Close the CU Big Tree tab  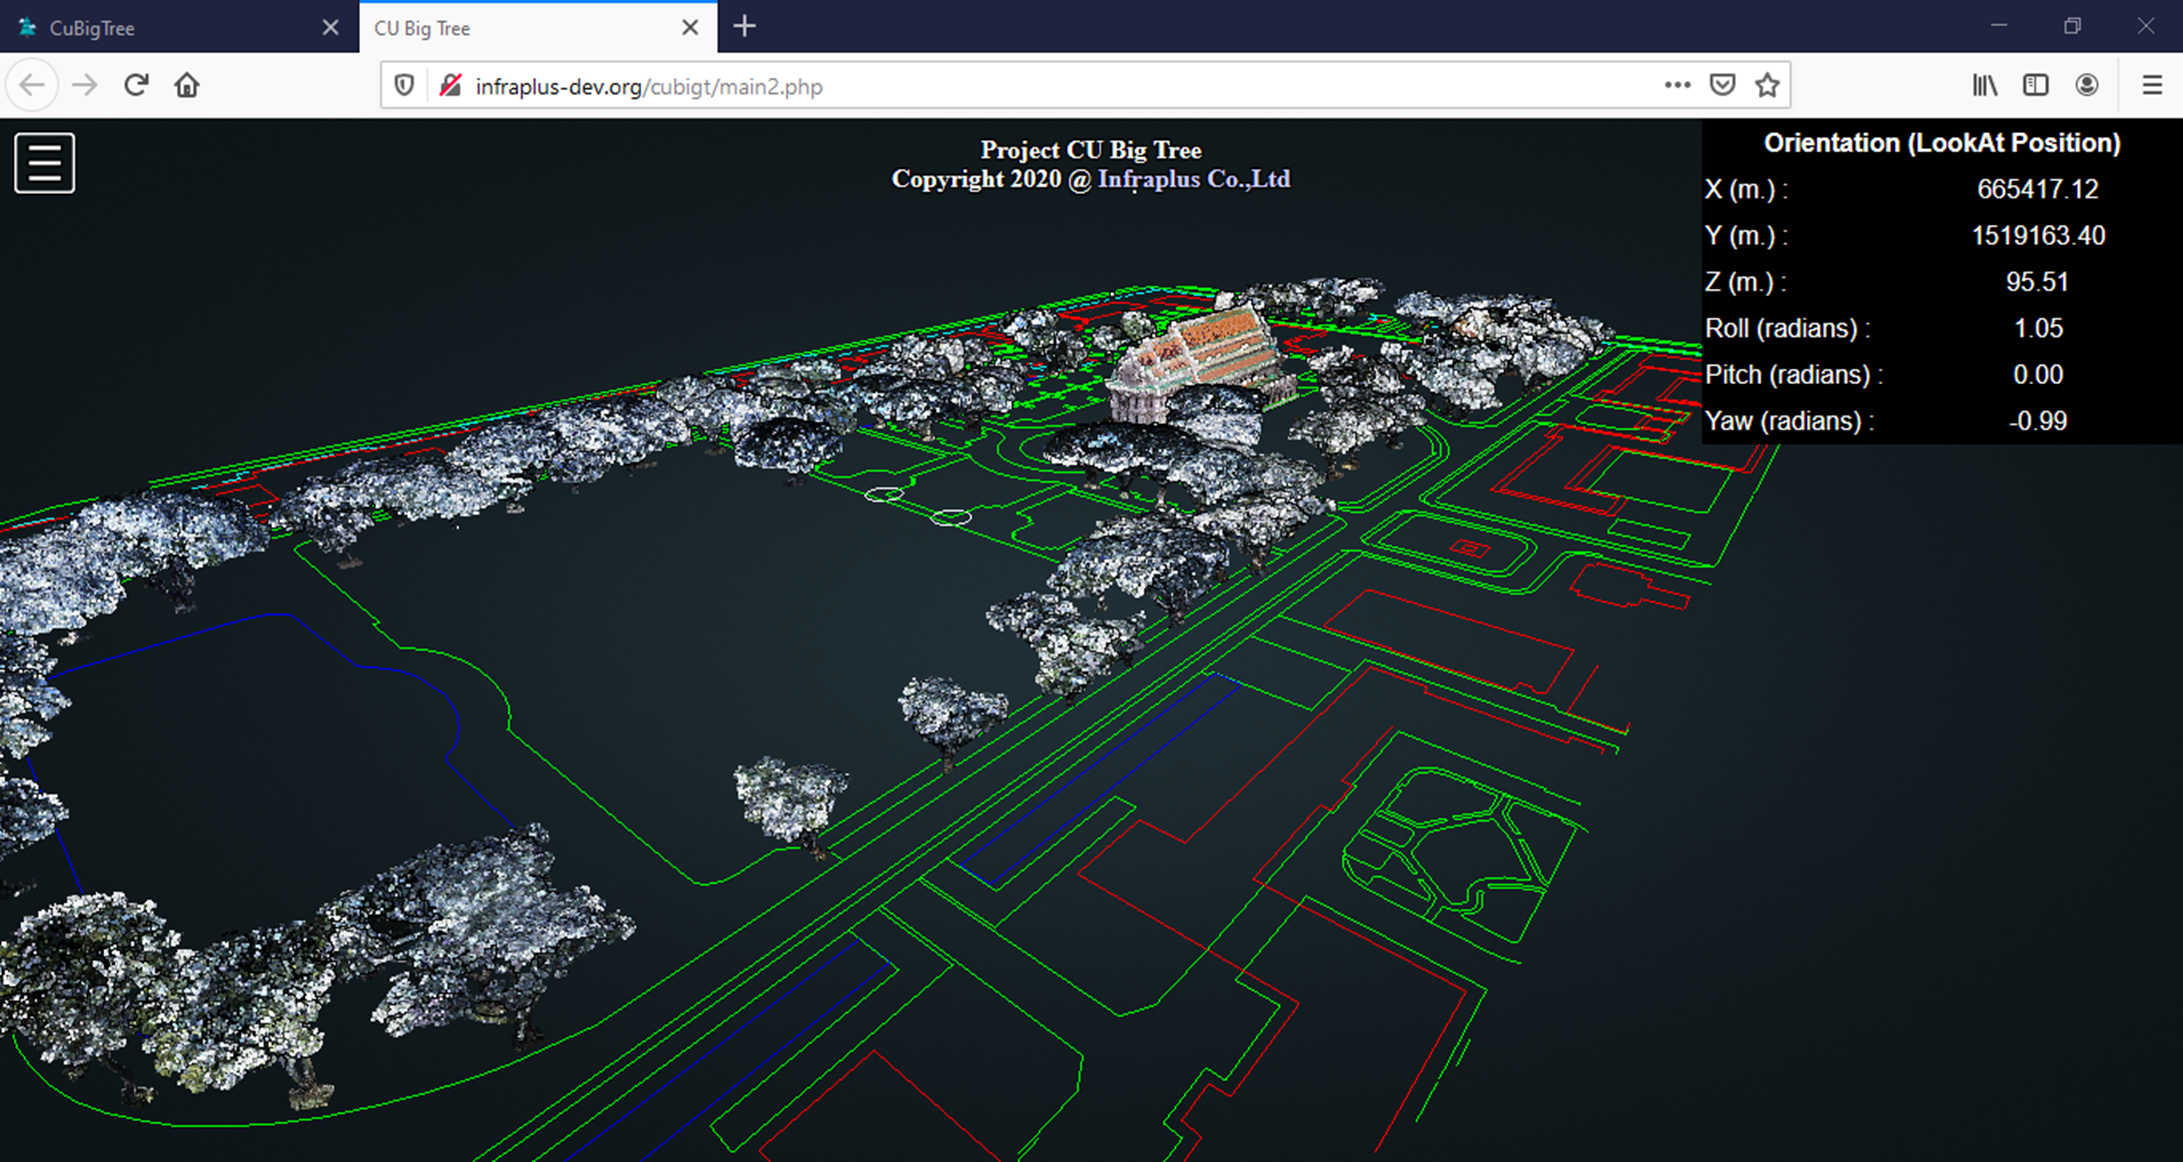[x=690, y=28]
